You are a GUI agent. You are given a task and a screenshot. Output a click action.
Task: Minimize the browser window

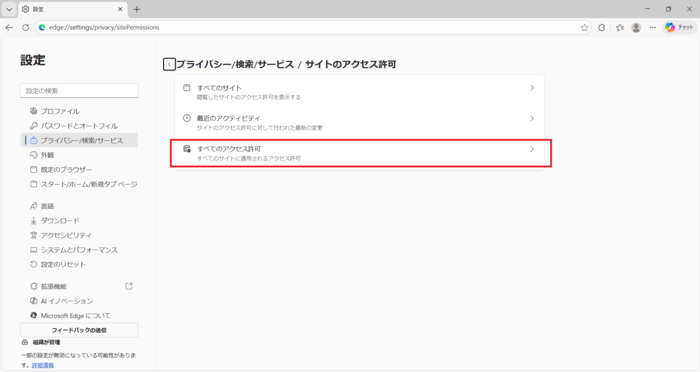647,9
